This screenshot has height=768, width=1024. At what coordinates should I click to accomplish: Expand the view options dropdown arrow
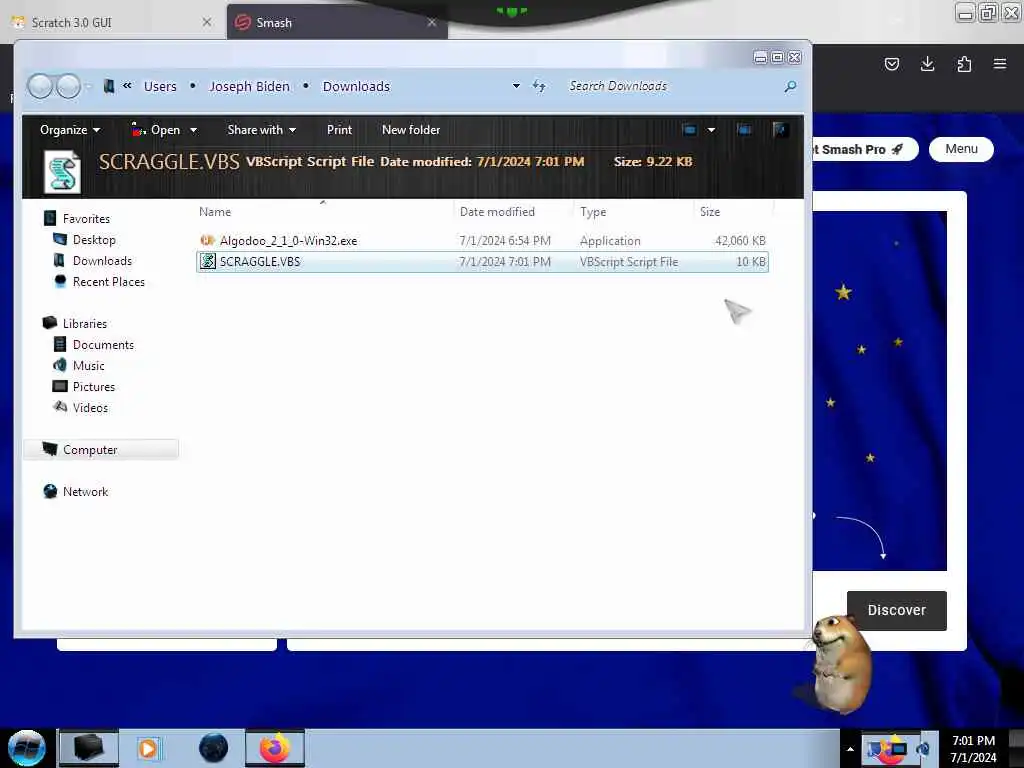point(711,130)
